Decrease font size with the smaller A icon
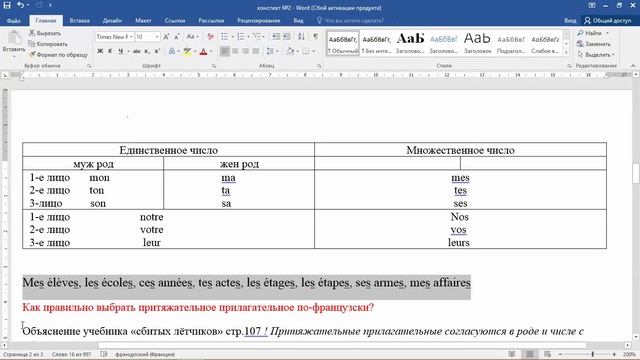The width and height of the screenshot is (640, 360). click(x=177, y=37)
